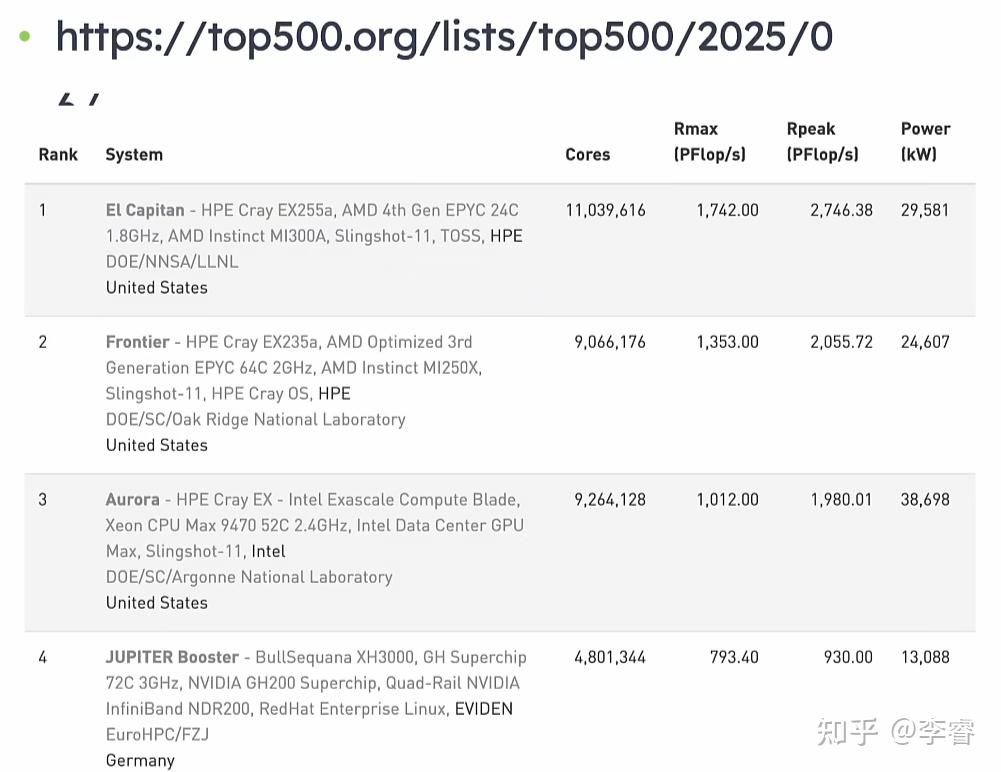1001x772 pixels.
Task: Click the System column header
Action: (134, 154)
